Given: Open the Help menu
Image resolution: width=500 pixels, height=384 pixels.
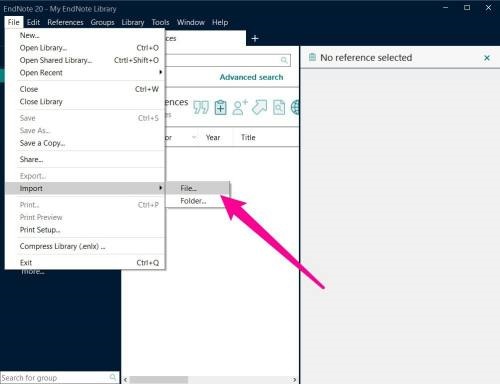Looking at the screenshot, I should pos(220,22).
